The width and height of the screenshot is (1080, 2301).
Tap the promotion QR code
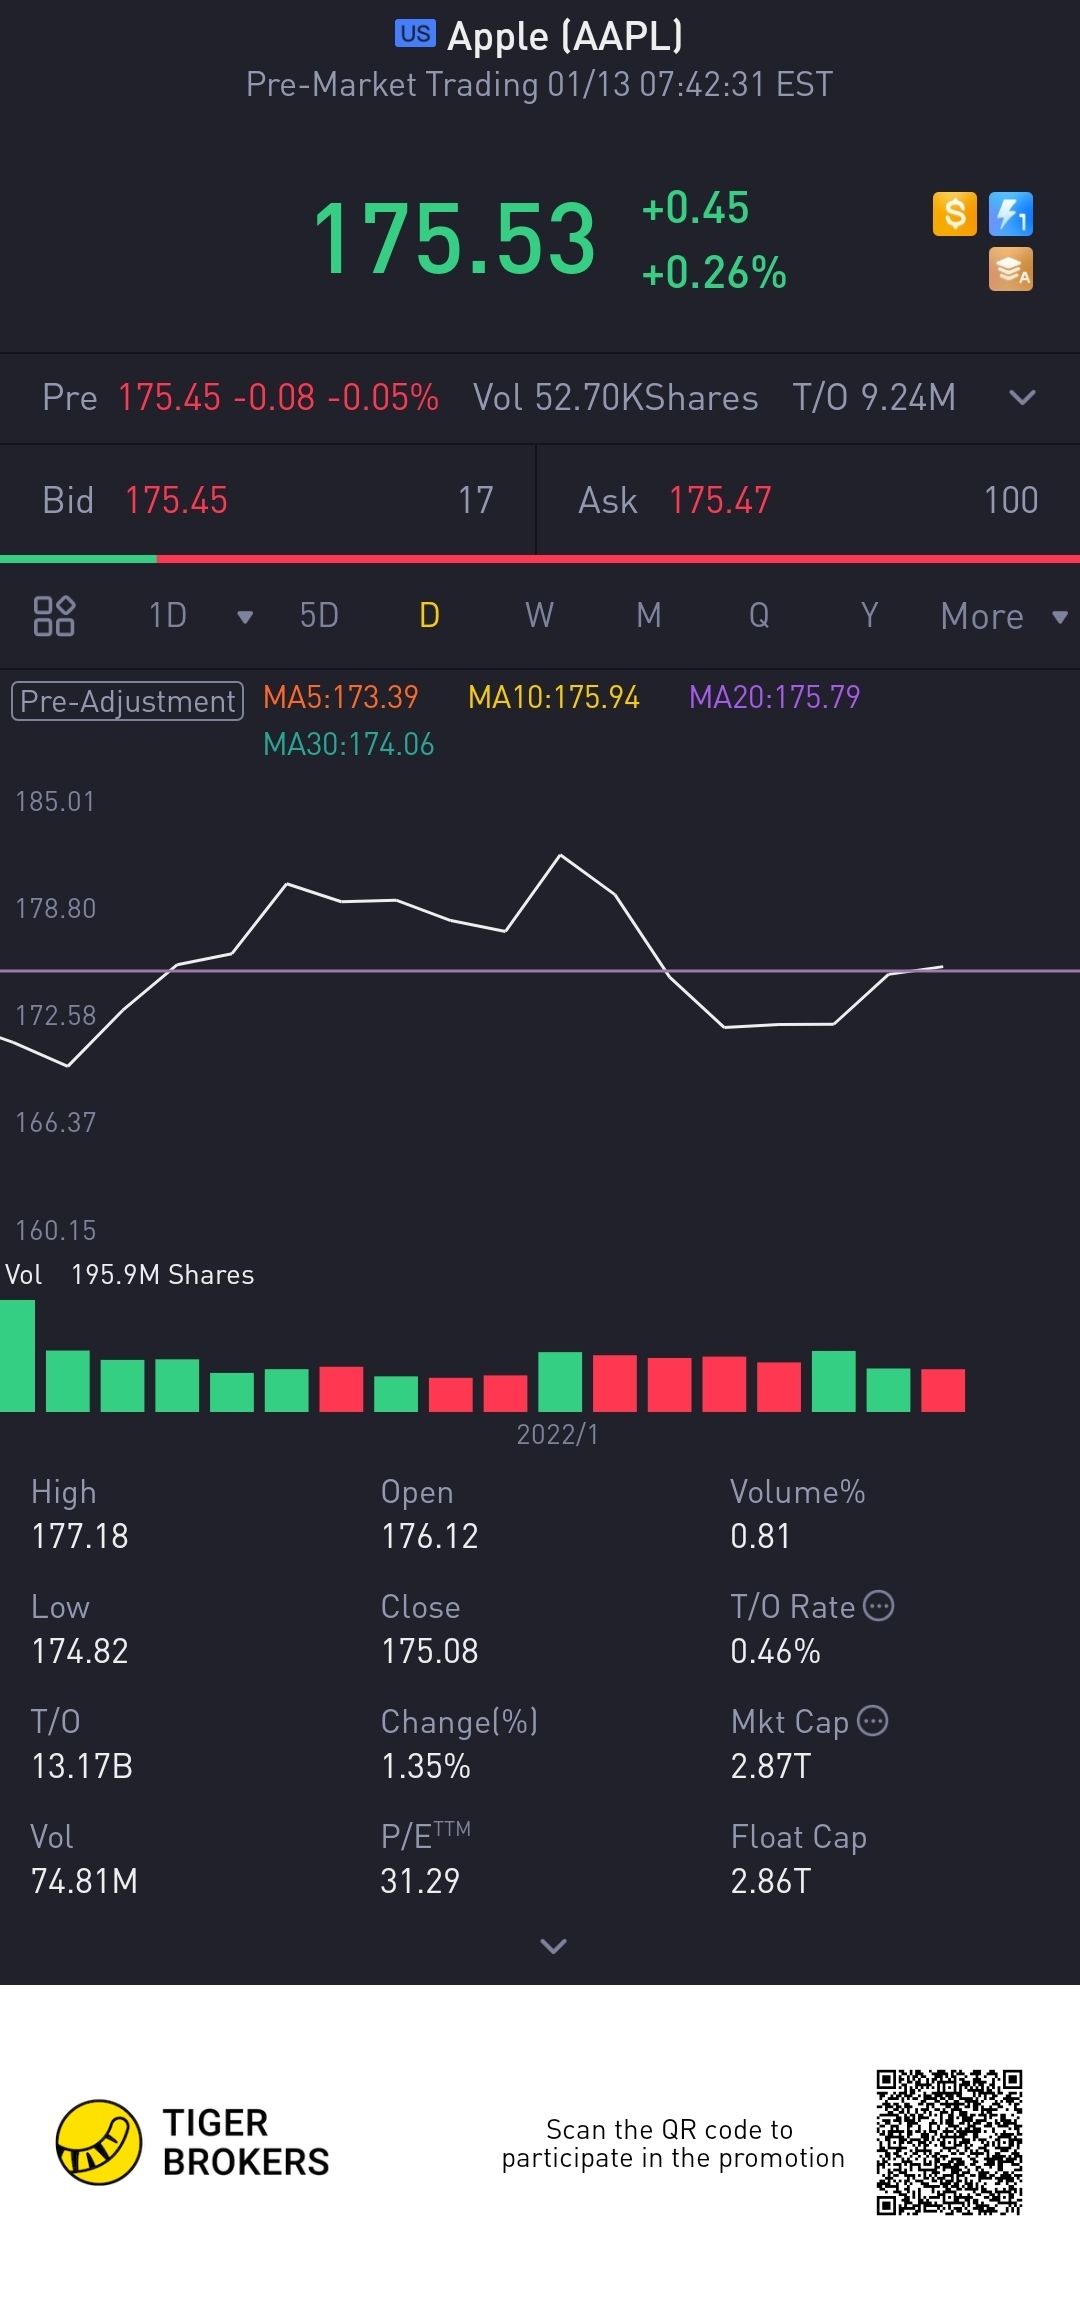click(x=949, y=2142)
